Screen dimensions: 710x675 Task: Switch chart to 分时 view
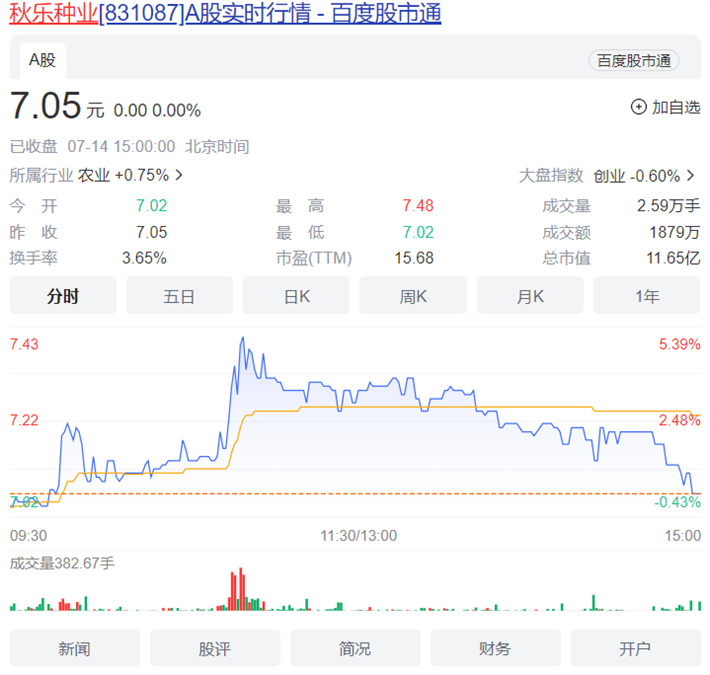(x=63, y=296)
